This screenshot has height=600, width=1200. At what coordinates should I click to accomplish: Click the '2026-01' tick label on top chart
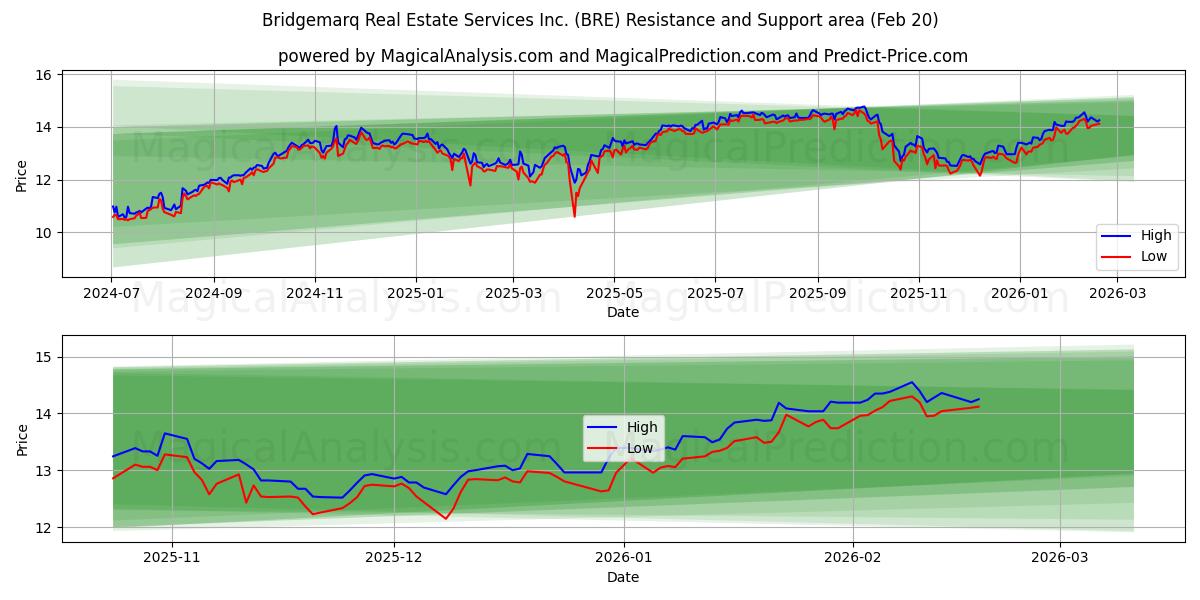click(1020, 294)
